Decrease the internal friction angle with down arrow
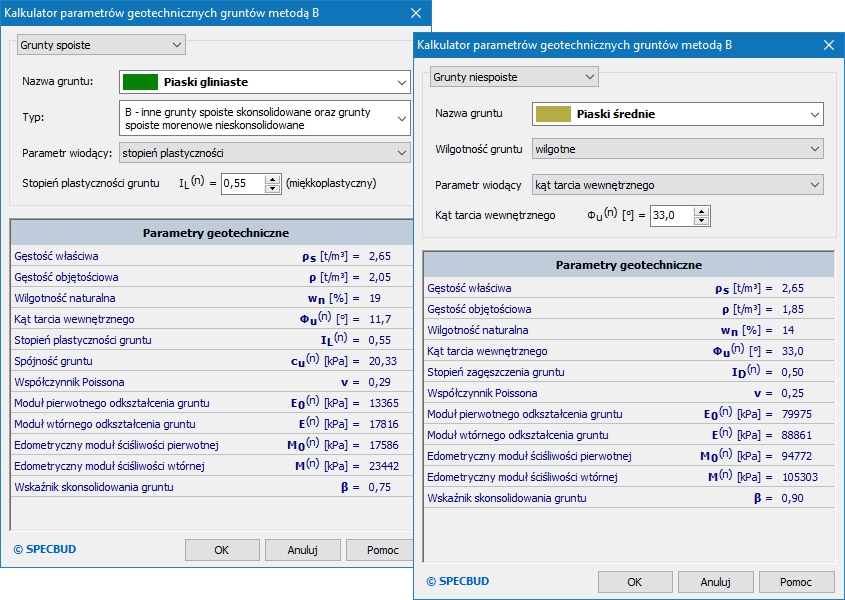Viewport: 845px width, 600px height. coord(701,220)
